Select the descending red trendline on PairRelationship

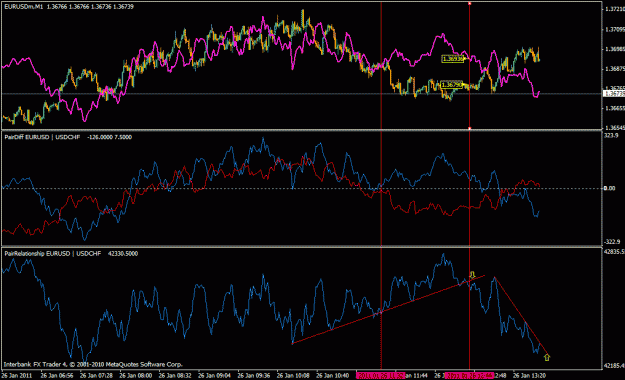click(x=521, y=315)
